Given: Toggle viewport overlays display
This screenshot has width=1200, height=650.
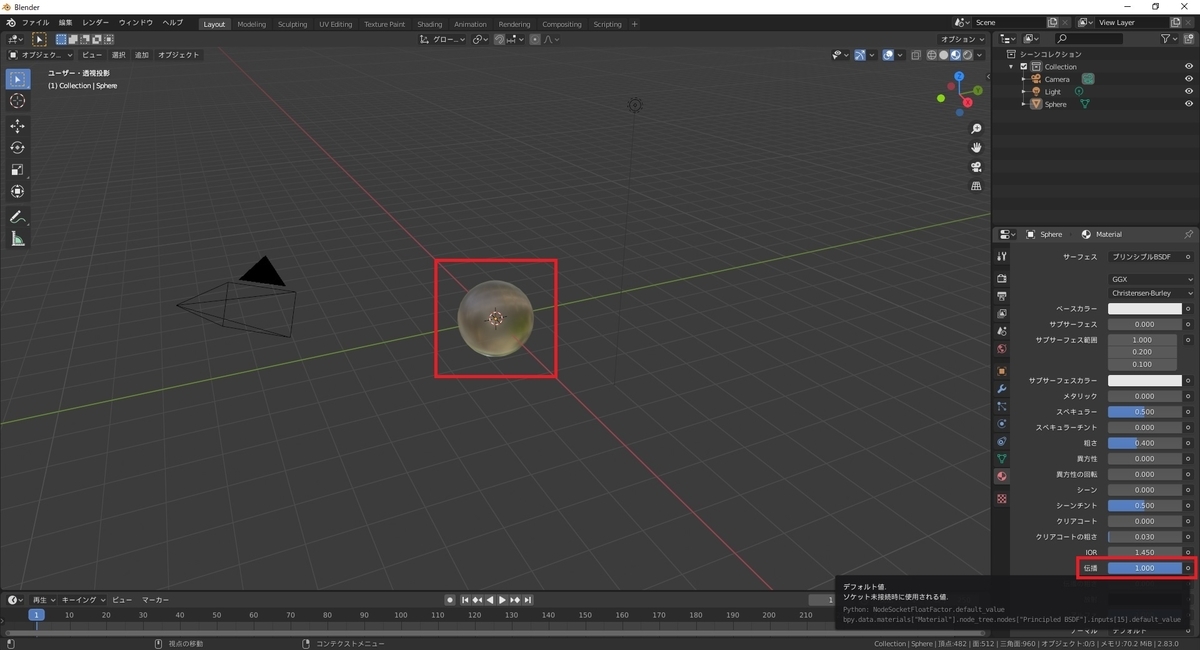Looking at the screenshot, I should pyautogui.click(x=887, y=55).
